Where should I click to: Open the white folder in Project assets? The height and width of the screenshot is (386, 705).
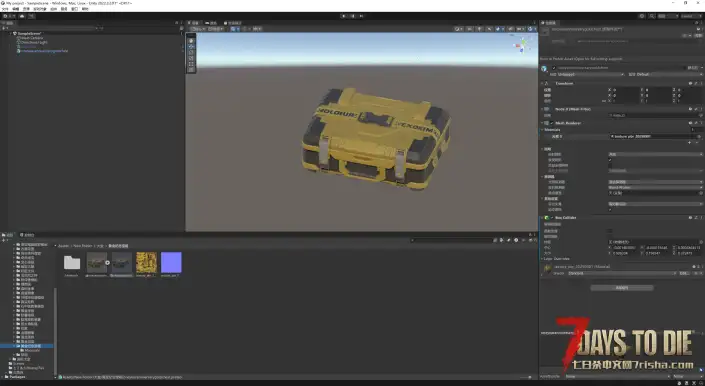click(x=71, y=262)
